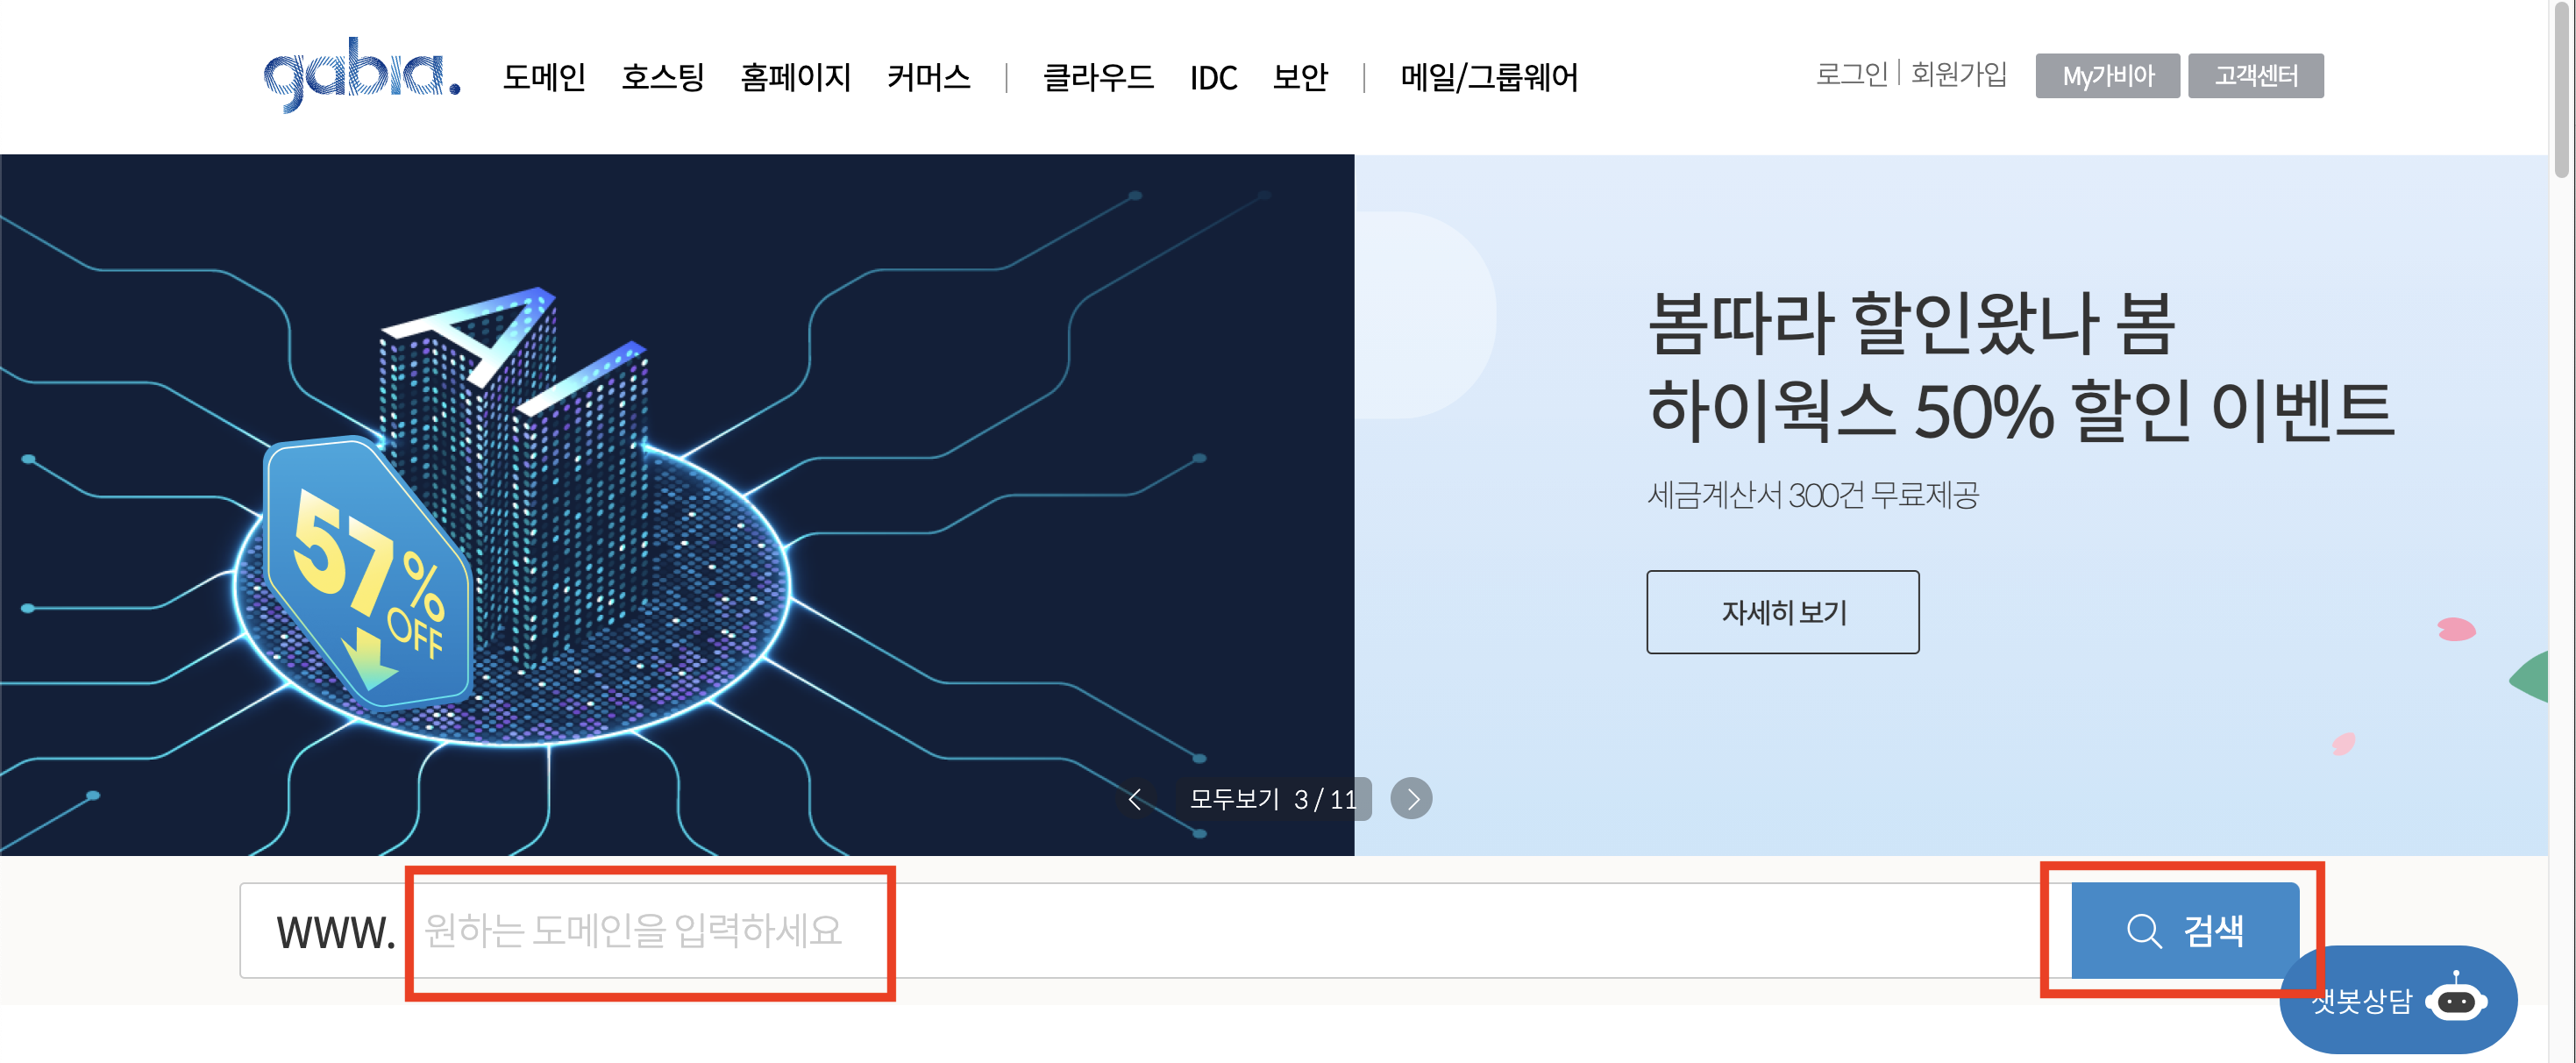Open the 클라우드 menu
2576x1063 pixels.
(1097, 77)
